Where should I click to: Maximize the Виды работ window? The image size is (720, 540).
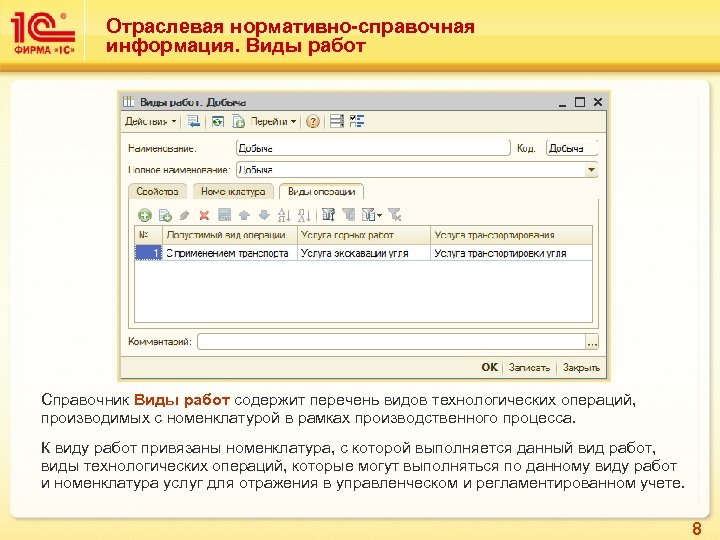point(580,102)
